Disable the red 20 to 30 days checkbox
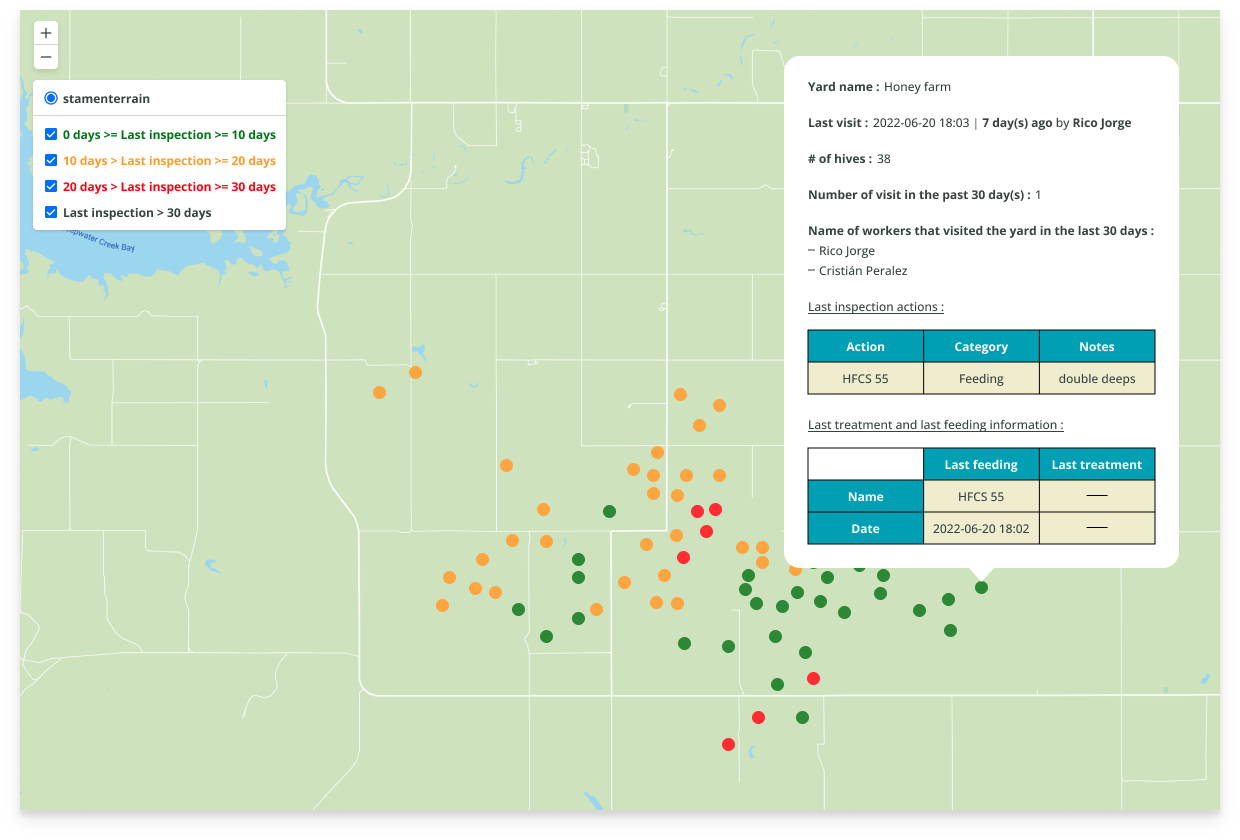Viewport: 1240px width, 840px height. pyautogui.click(x=51, y=186)
